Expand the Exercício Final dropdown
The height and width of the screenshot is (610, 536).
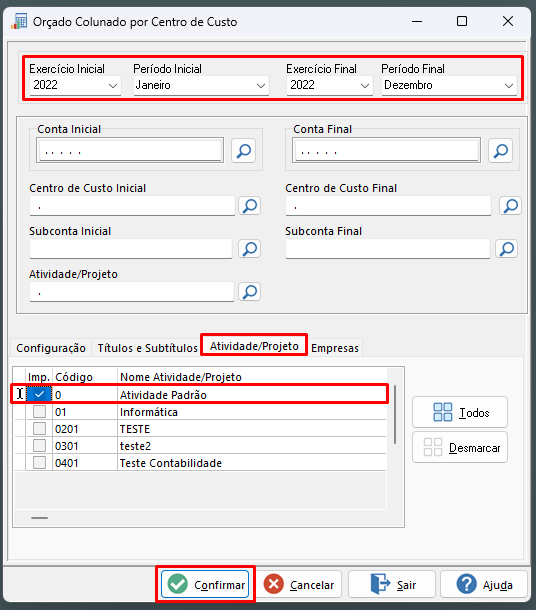(x=364, y=85)
